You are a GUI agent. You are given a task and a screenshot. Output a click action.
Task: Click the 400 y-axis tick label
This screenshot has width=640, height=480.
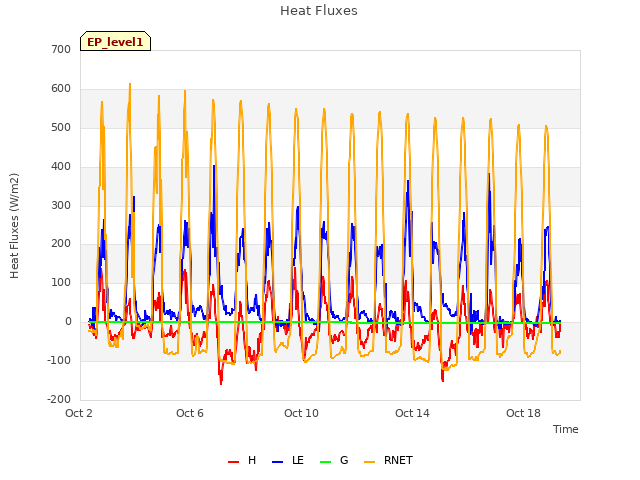point(61,167)
